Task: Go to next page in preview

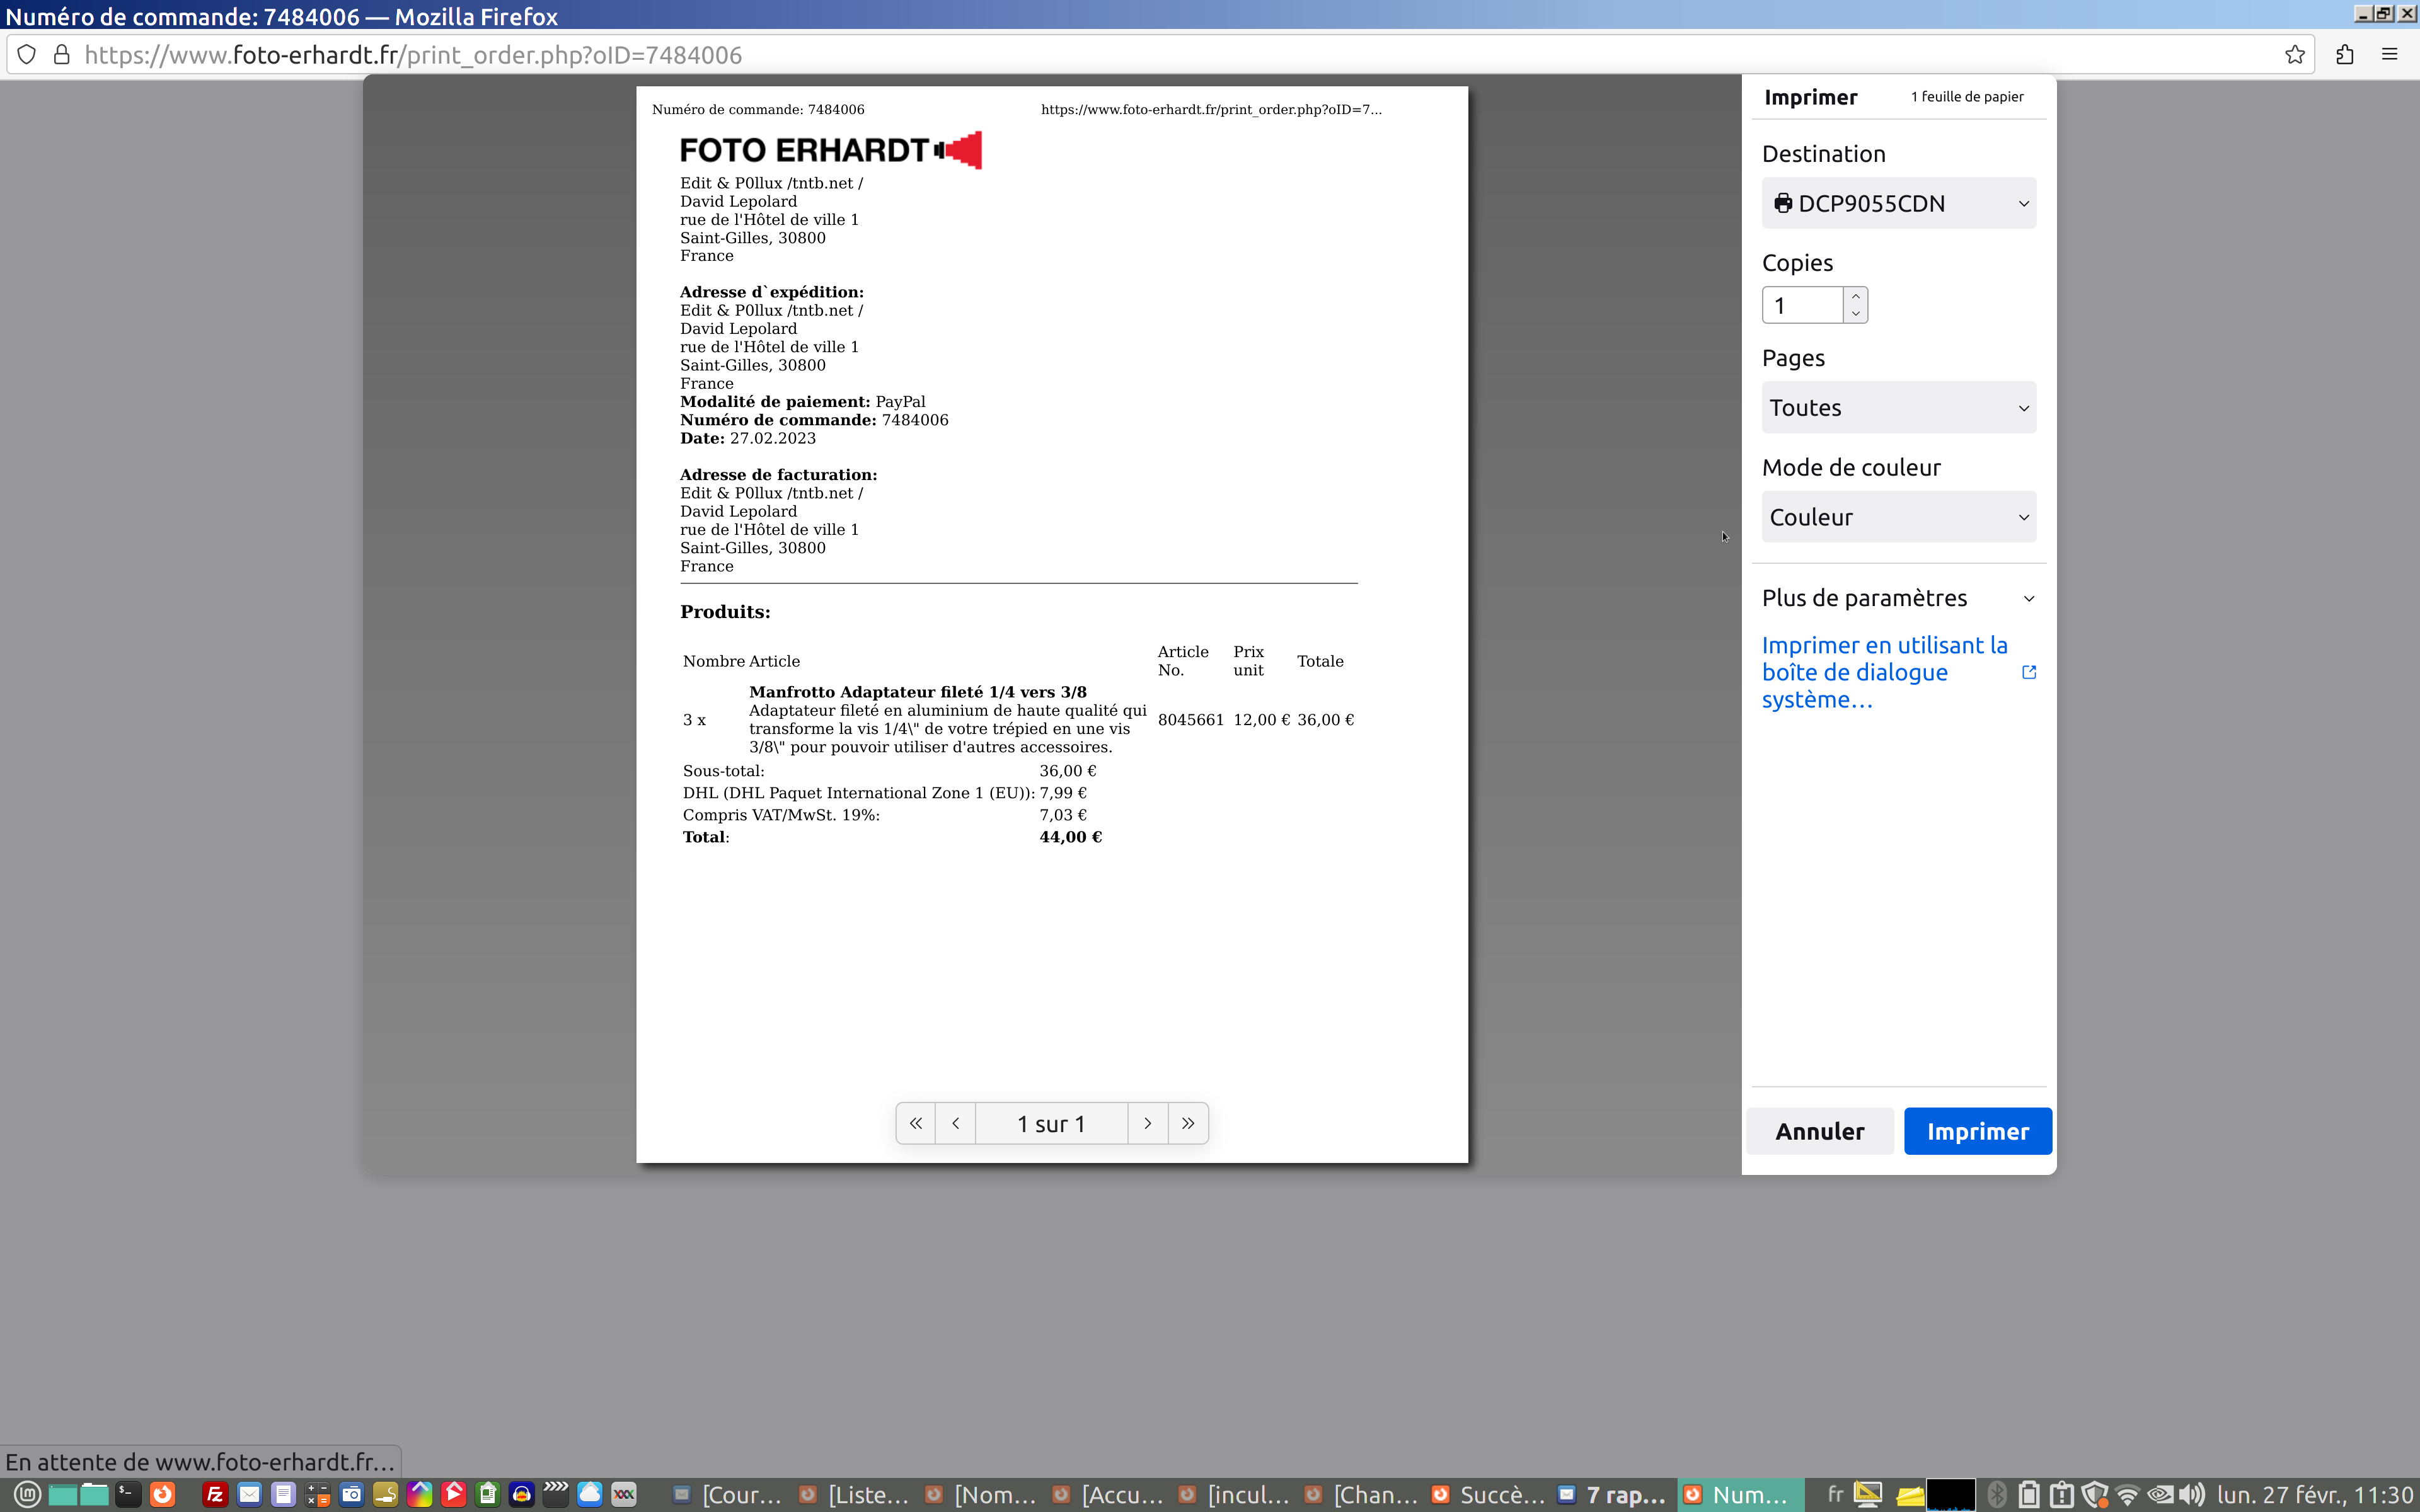Action: click(1147, 1123)
